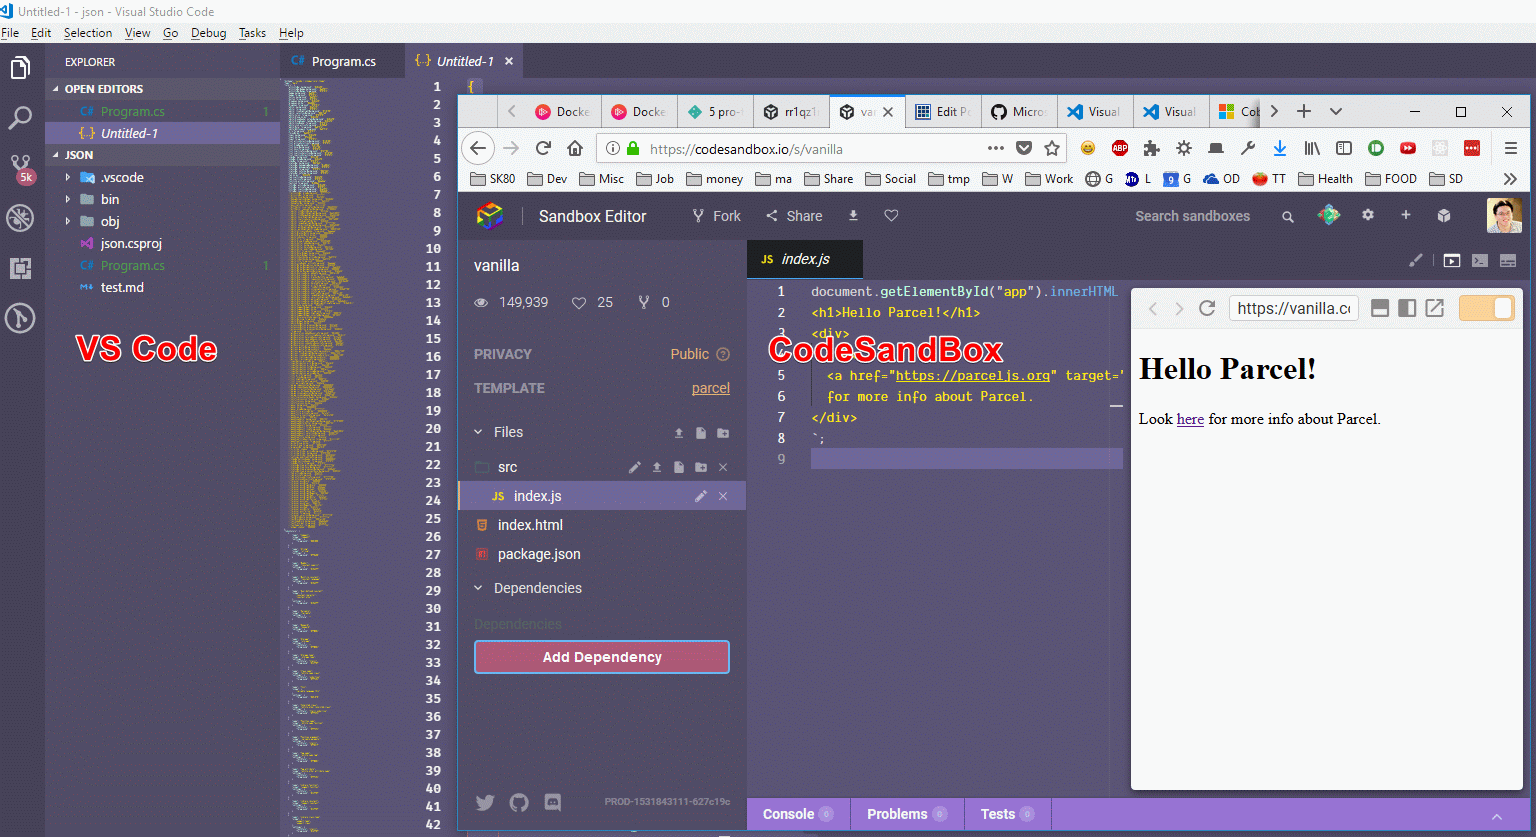Open sandbox settings gear icon
1536x837 pixels.
point(1368,215)
